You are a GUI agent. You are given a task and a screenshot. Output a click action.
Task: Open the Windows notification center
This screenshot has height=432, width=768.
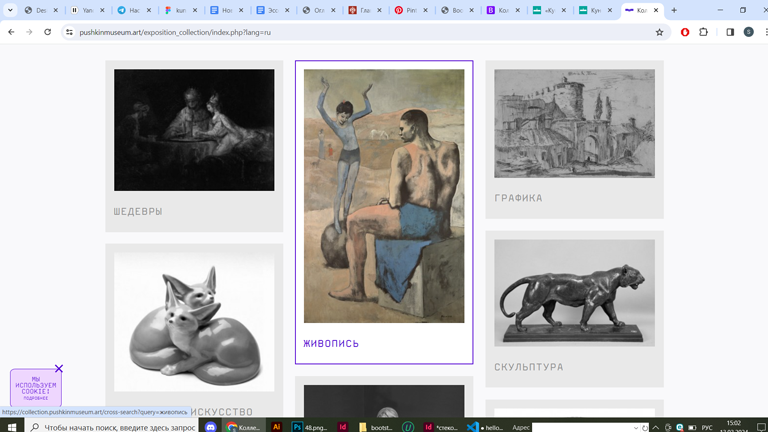pos(761,427)
